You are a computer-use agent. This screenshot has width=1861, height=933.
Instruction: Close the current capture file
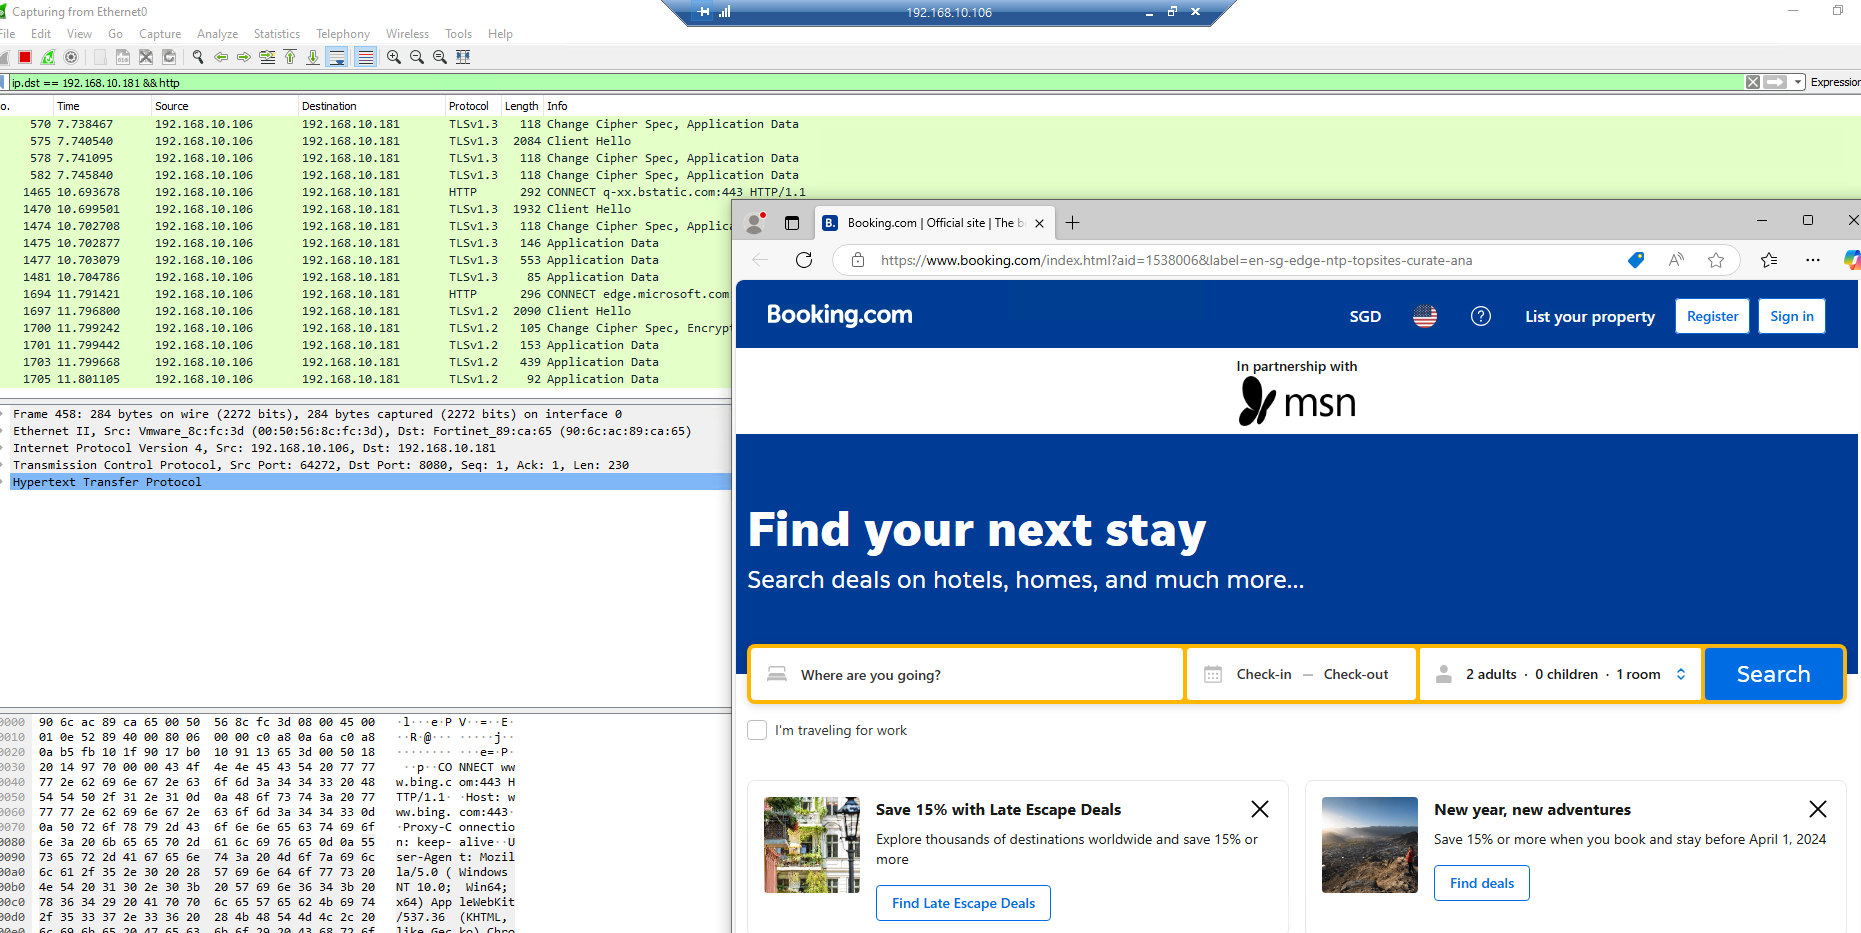click(146, 57)
